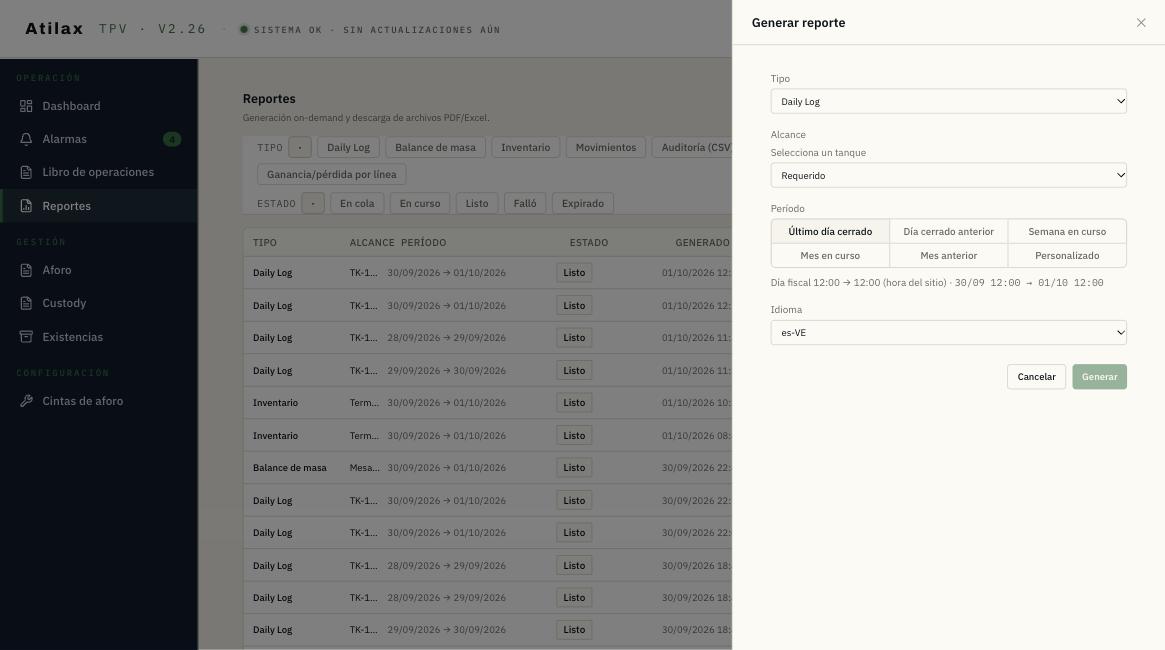Click the Generar button
The width and height of the screenshot is (1165, 650).
pos(1099,377)
